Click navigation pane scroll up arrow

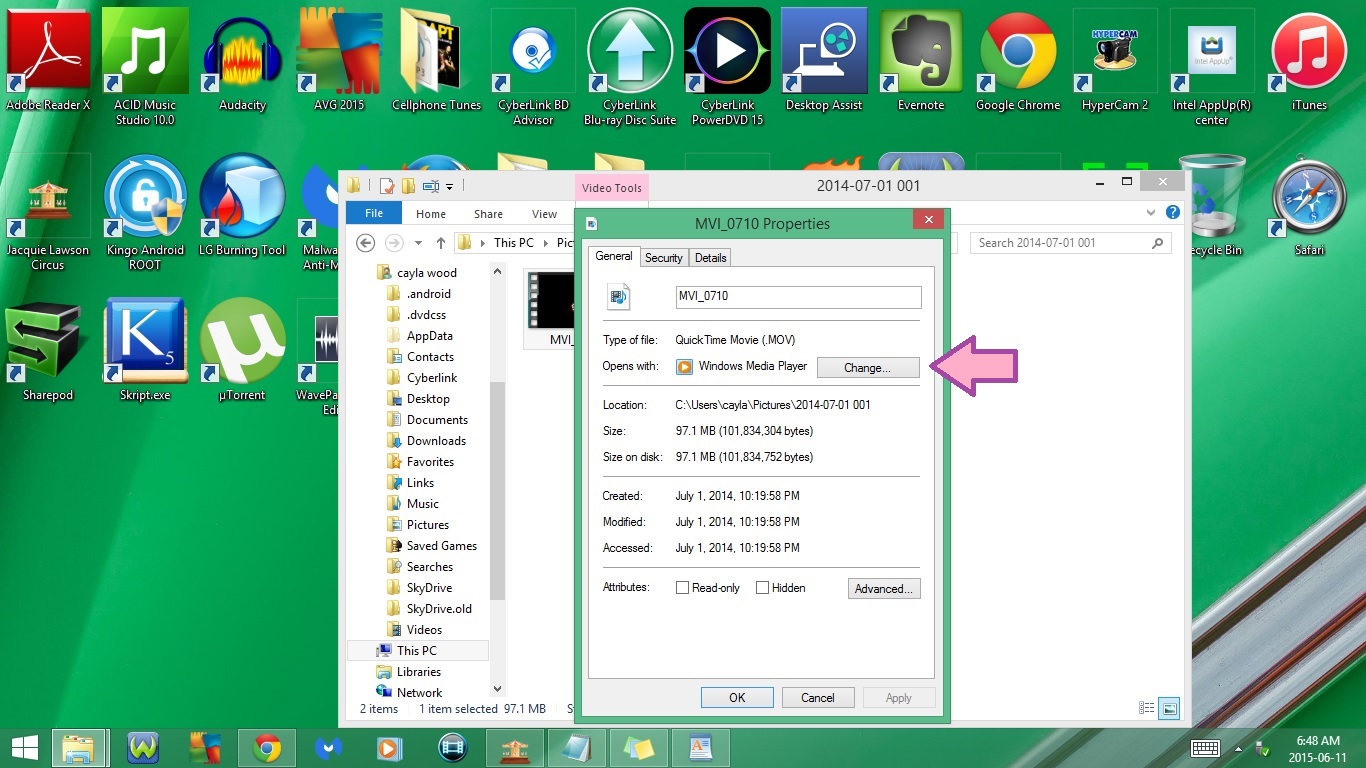(x=497, y=271)
